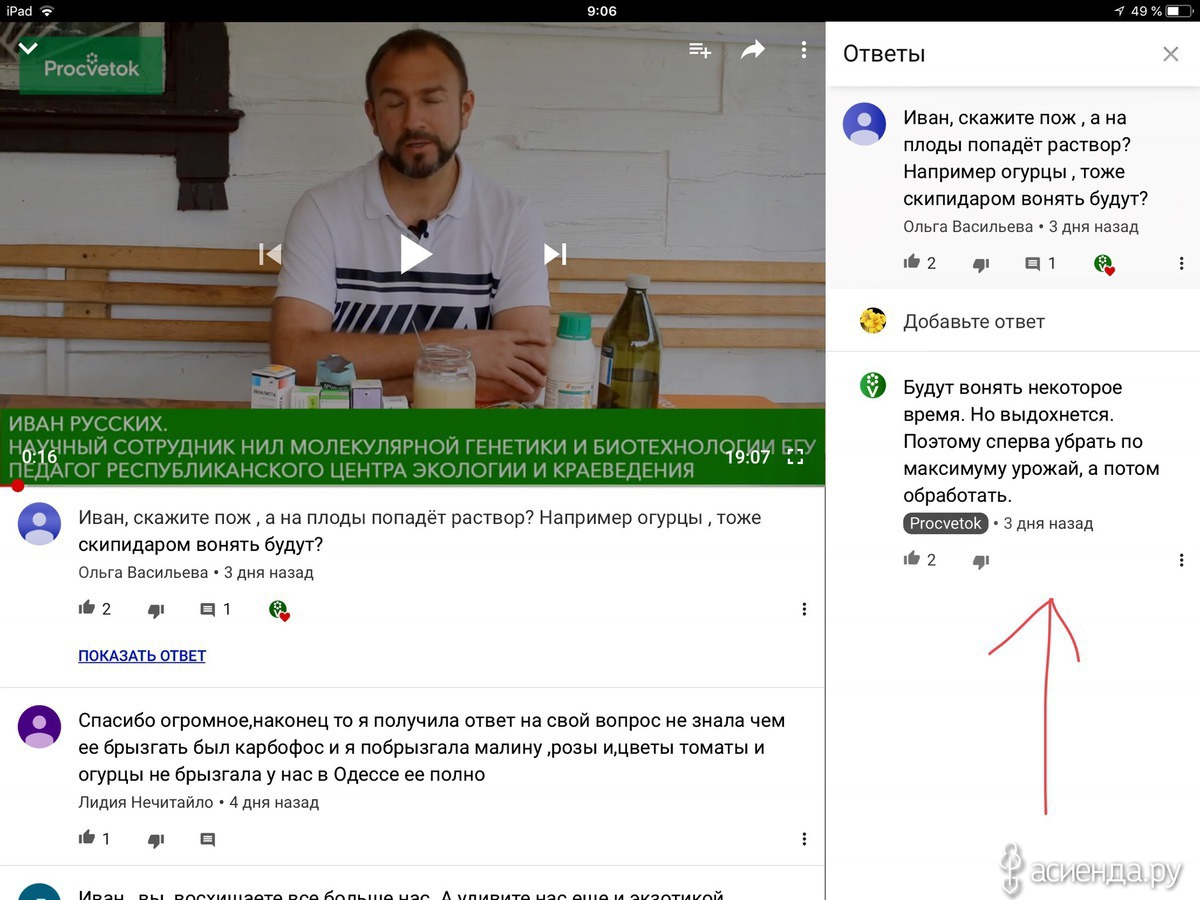Like Лидия Нечитайло's comment
The width and height of the screenshot is (1200, 900).
click(87, 838)
